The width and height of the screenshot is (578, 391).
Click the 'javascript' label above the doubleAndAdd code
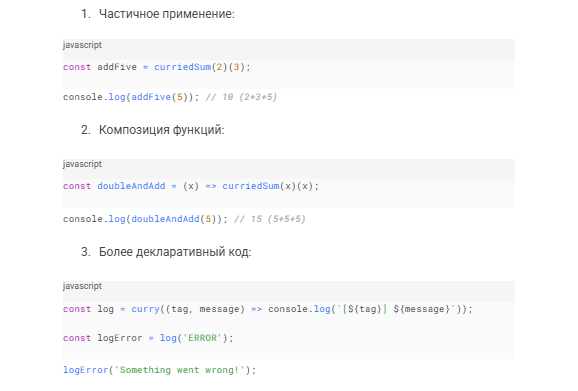click(x=82, y=164)
